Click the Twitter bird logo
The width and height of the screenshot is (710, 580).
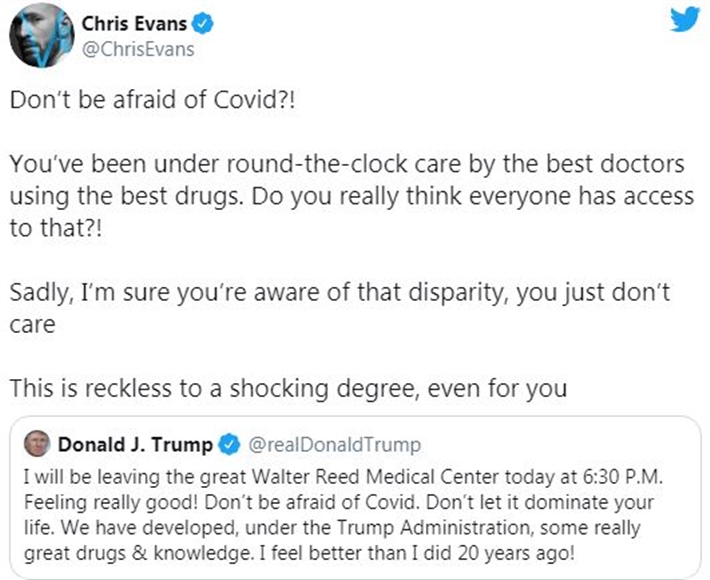(x=684, y=21)
